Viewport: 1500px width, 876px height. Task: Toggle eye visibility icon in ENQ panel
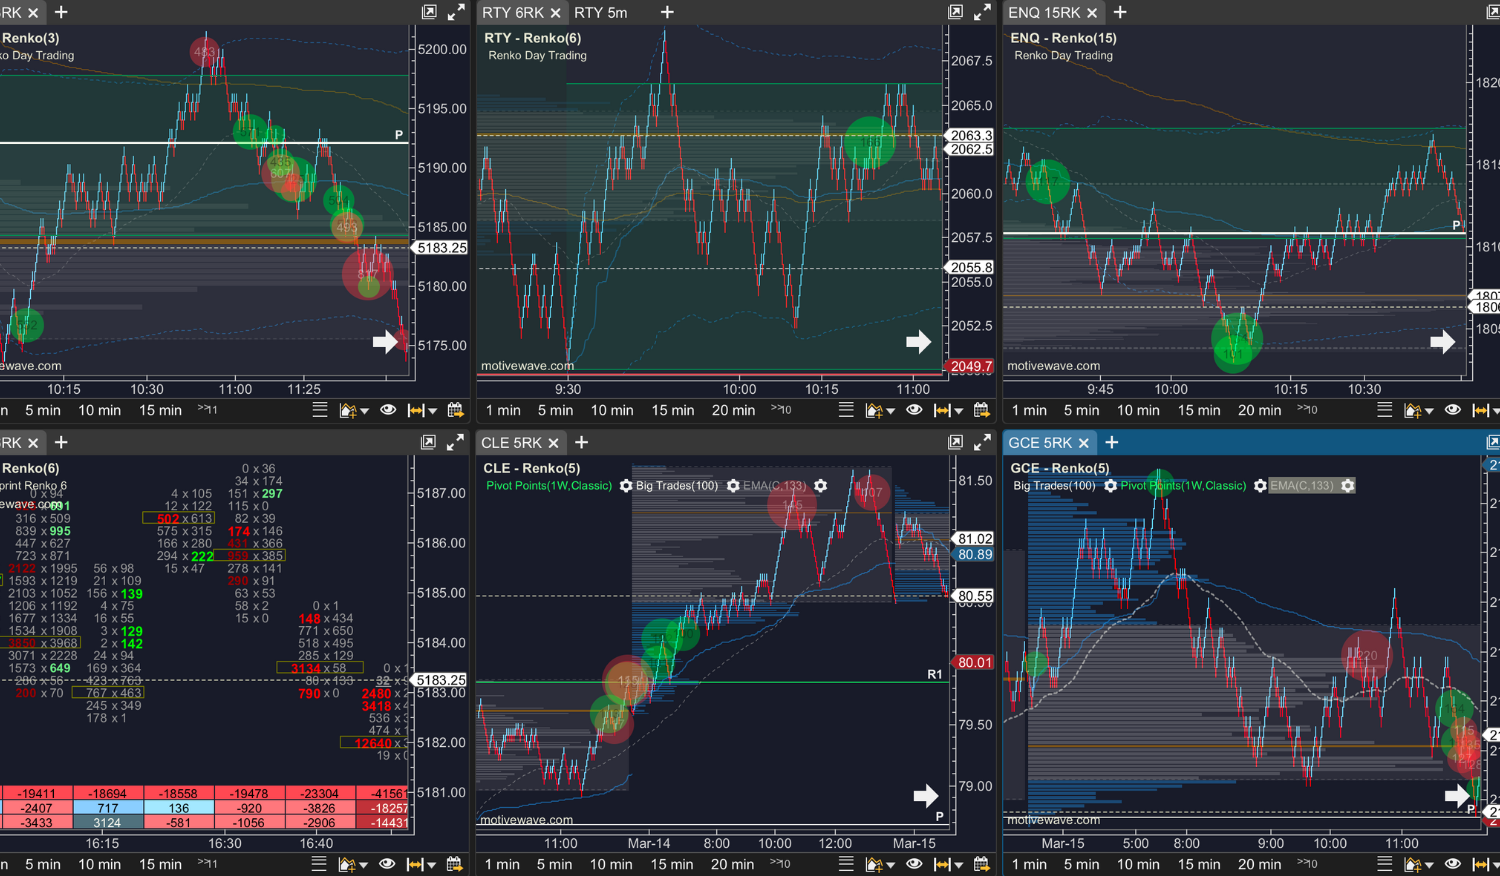click(1453, 410)
